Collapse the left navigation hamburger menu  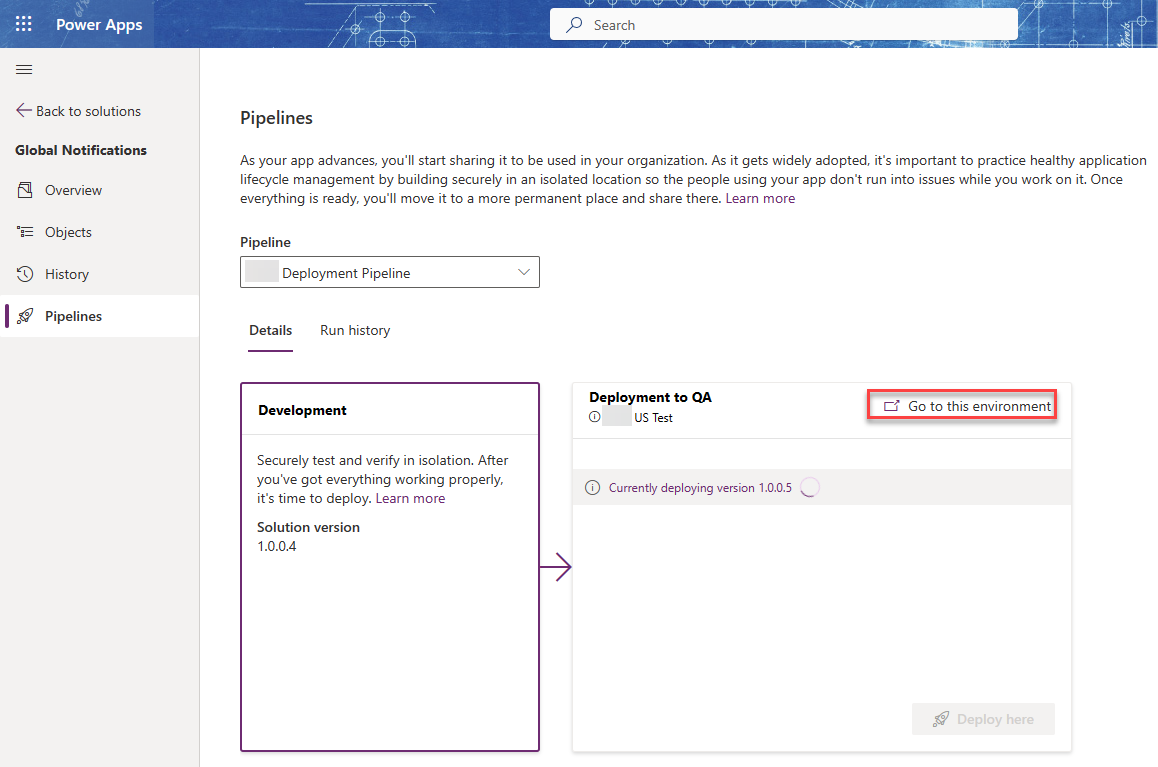tap(24, 69)
